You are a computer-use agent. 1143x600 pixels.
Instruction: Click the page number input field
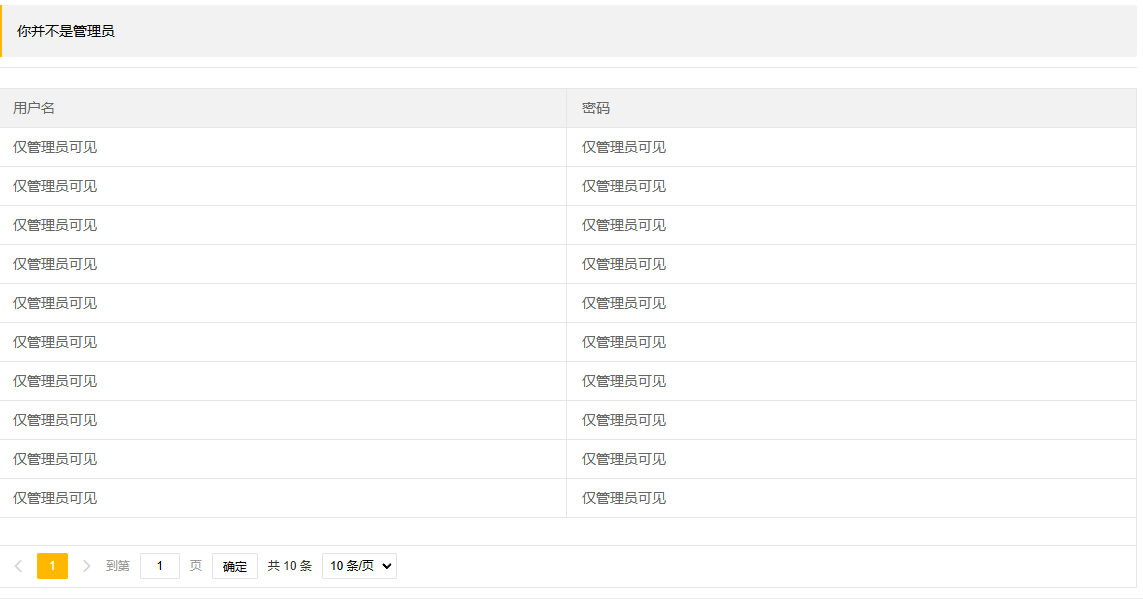pyautogui.click(x=160, y=566)
